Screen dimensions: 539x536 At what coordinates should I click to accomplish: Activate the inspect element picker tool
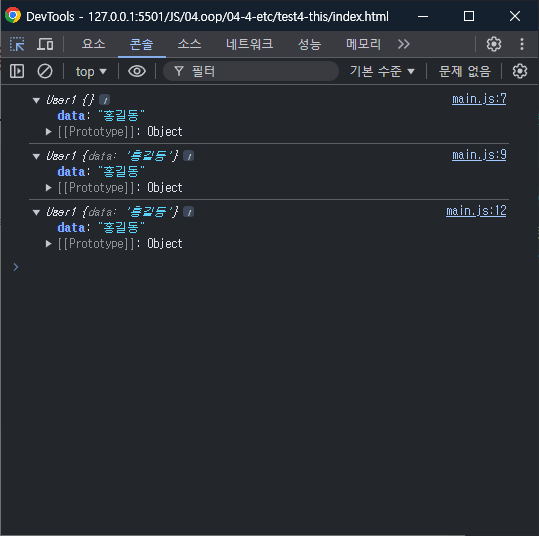pos(17,44)
